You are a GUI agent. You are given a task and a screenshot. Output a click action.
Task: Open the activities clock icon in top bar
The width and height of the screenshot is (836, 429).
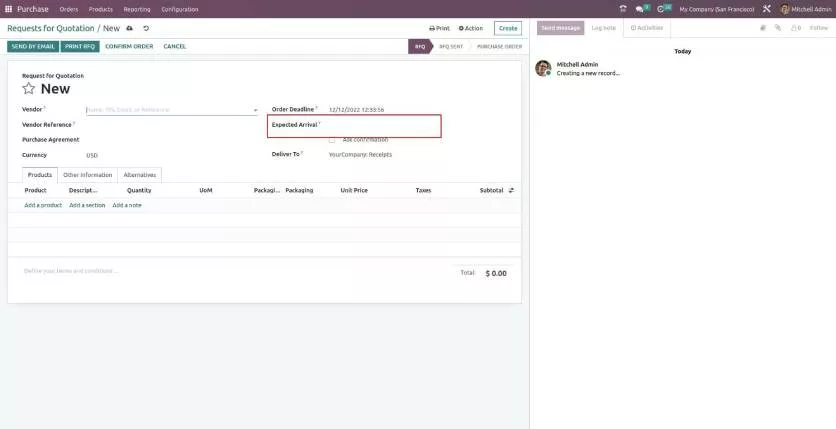click(x=661, y=9)
